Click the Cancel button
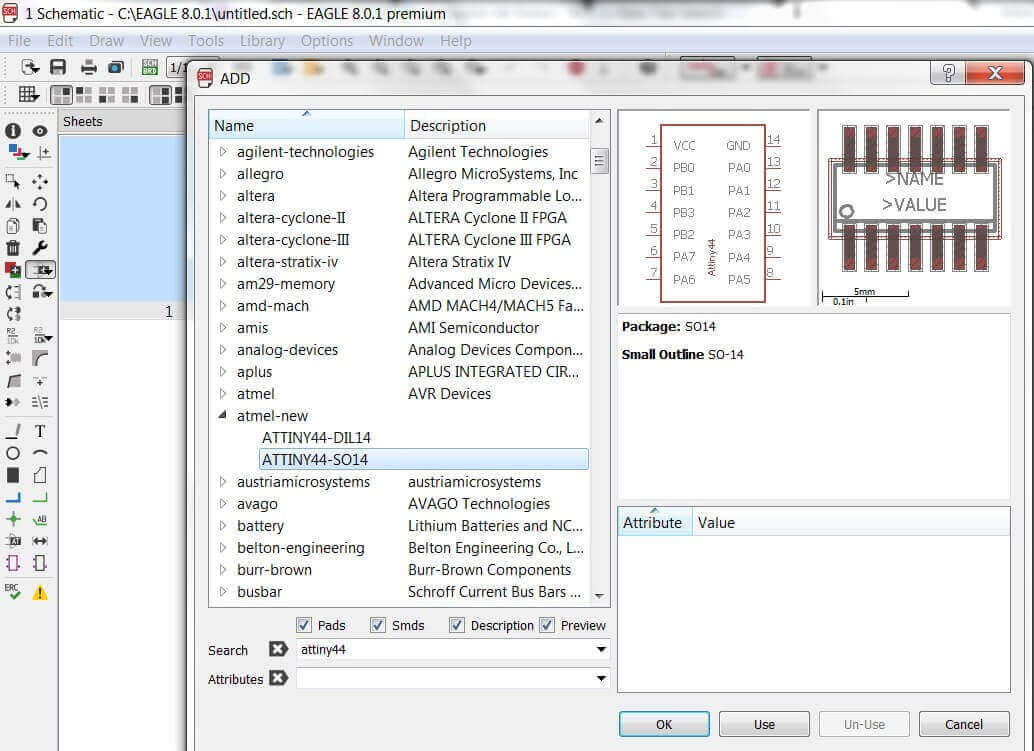The height and width of the screenshot is (751, 1034). tap(964, 724)
